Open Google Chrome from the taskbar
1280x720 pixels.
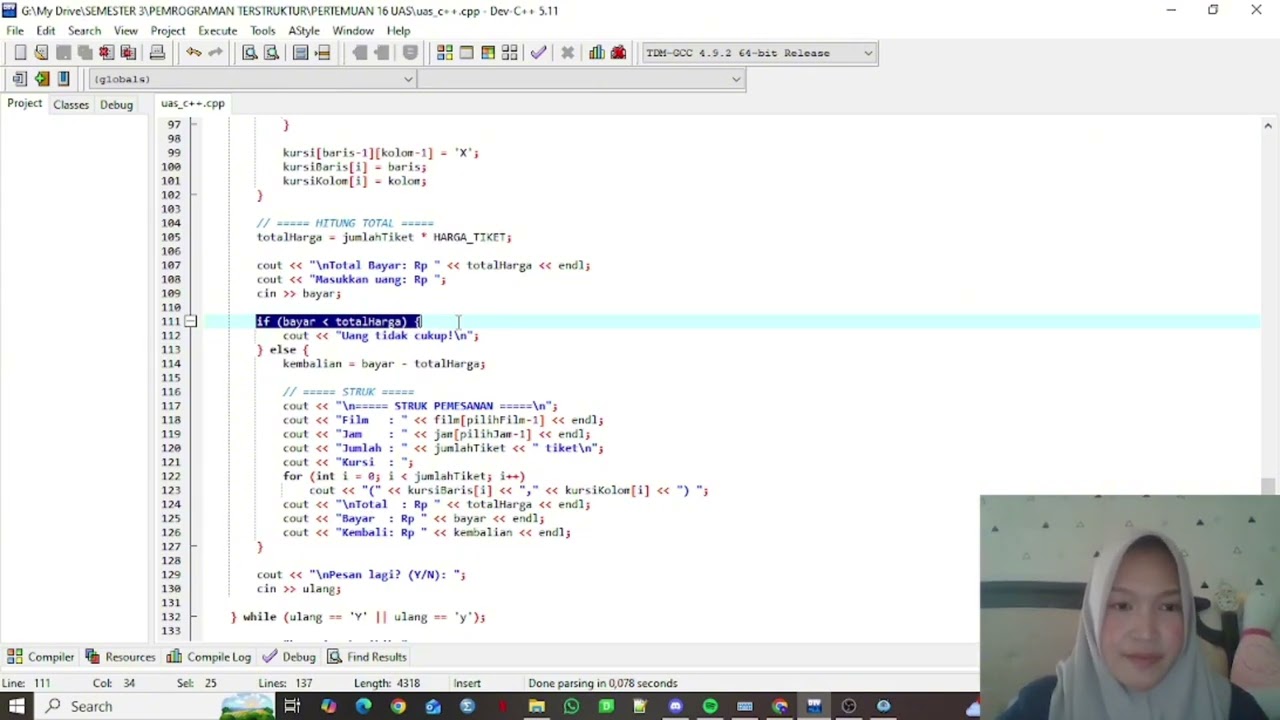click(398, 706)
